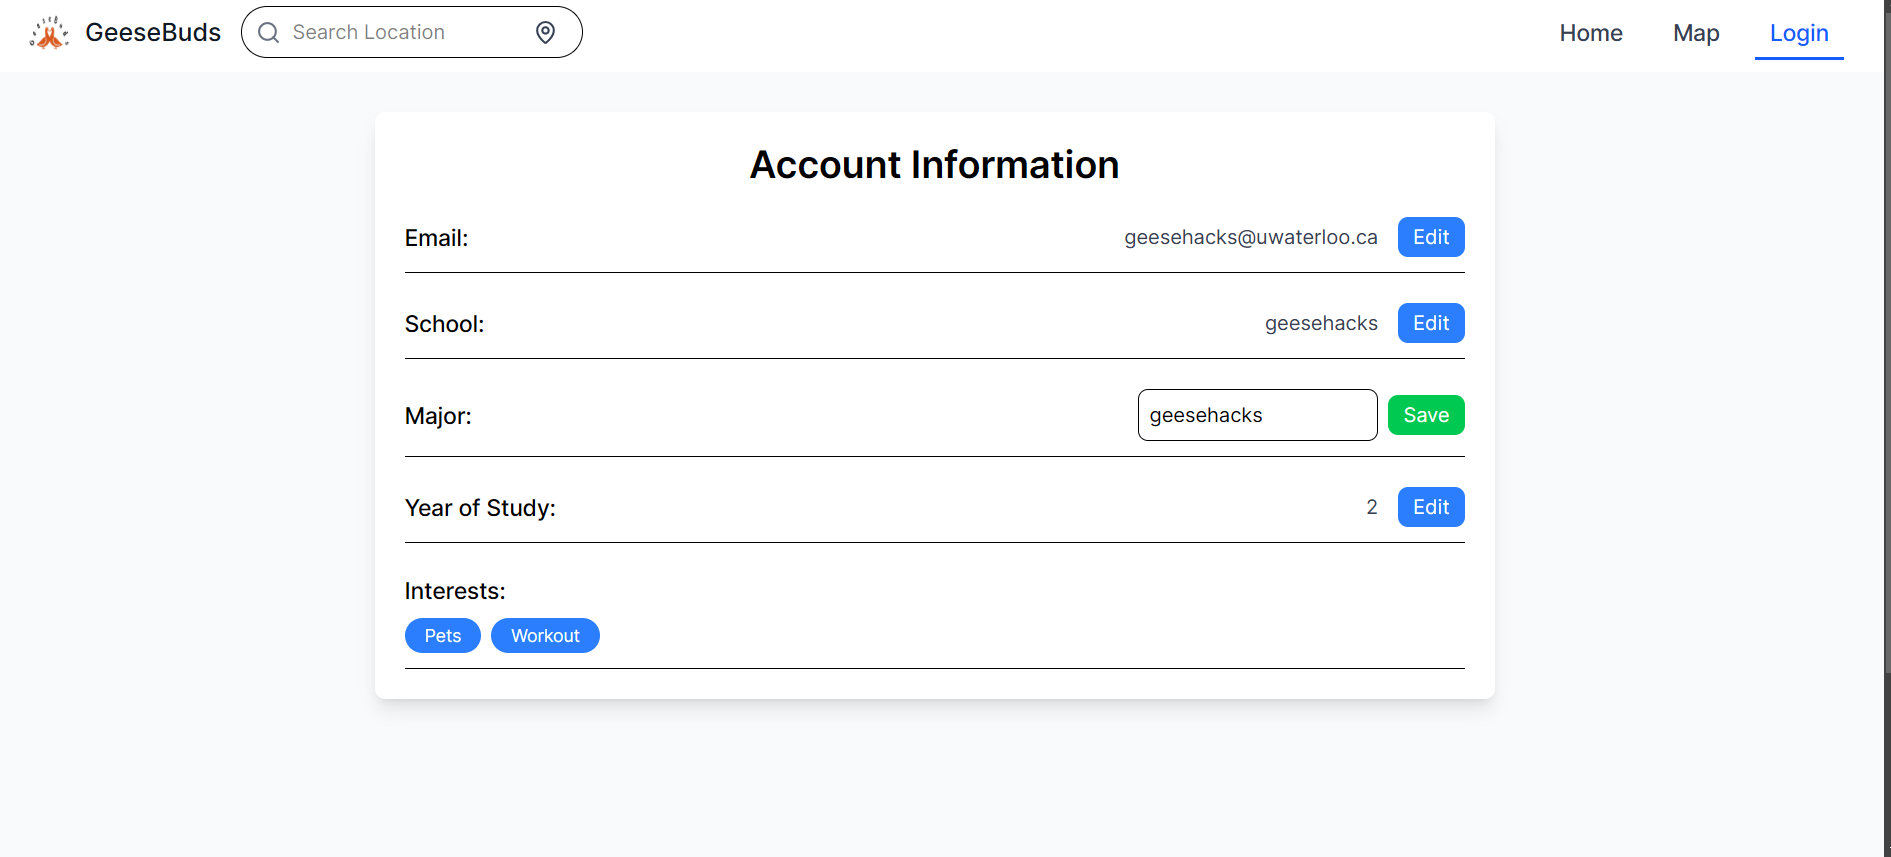Select the Login nav item

(x=1798, y=33)
